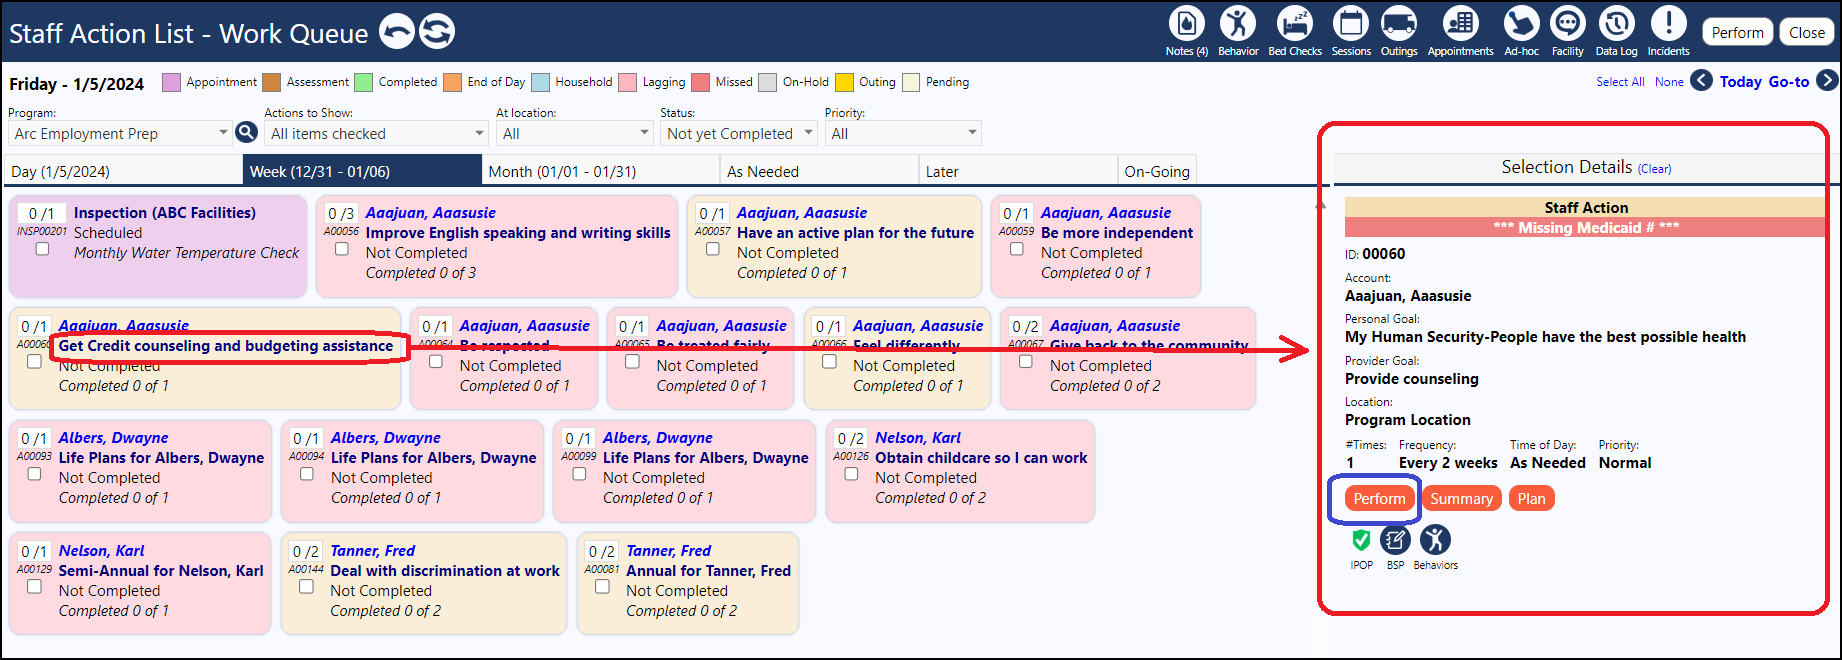Open the Facility icon
Screen dimensions: 1842x660
[x=1567, y=23]
